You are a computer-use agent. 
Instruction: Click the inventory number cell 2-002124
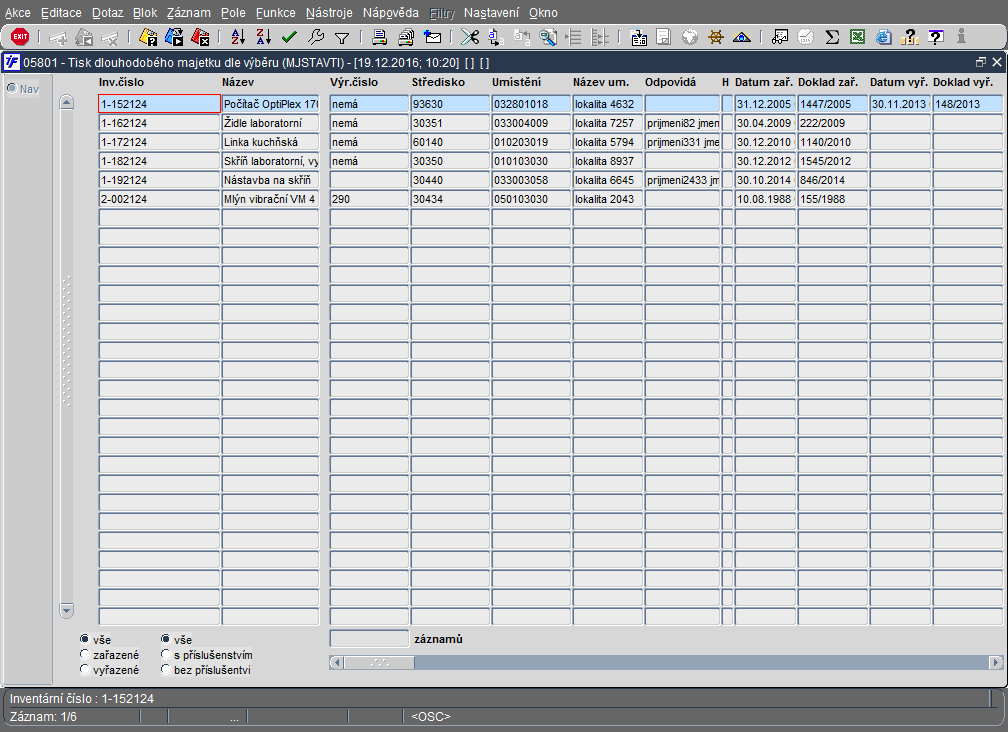(x=159, y=199)
